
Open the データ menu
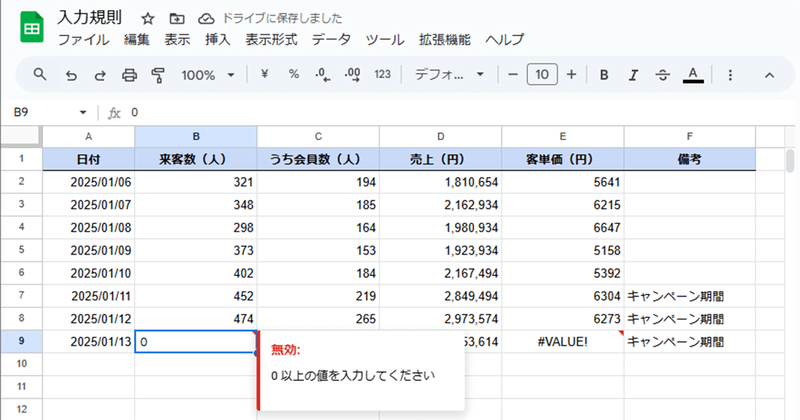click(x=331, y=39)
